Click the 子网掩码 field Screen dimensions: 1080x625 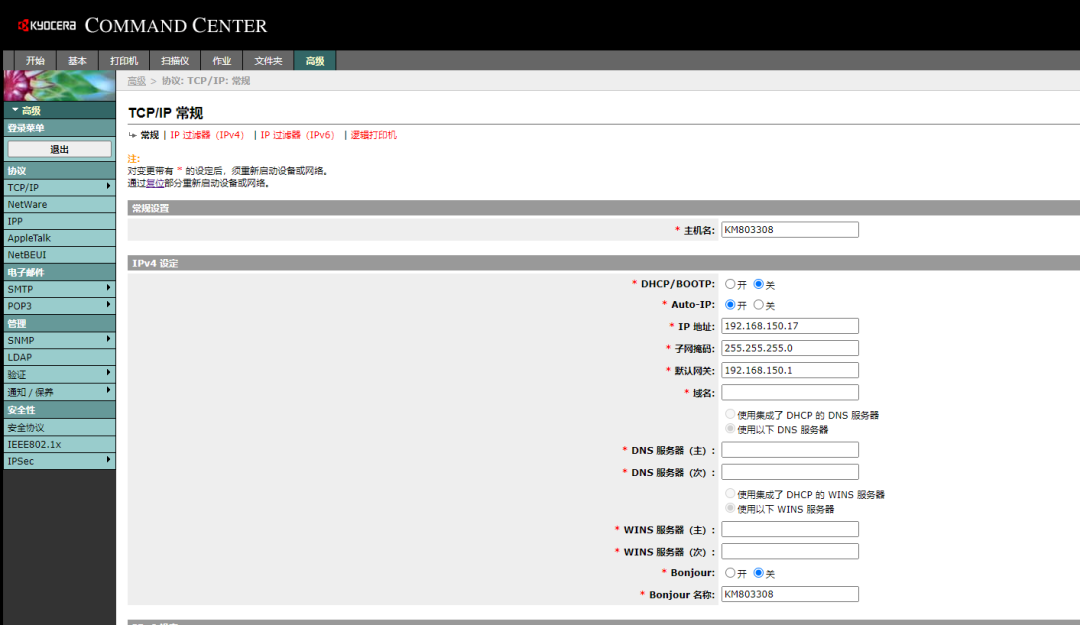pos(789,348)
